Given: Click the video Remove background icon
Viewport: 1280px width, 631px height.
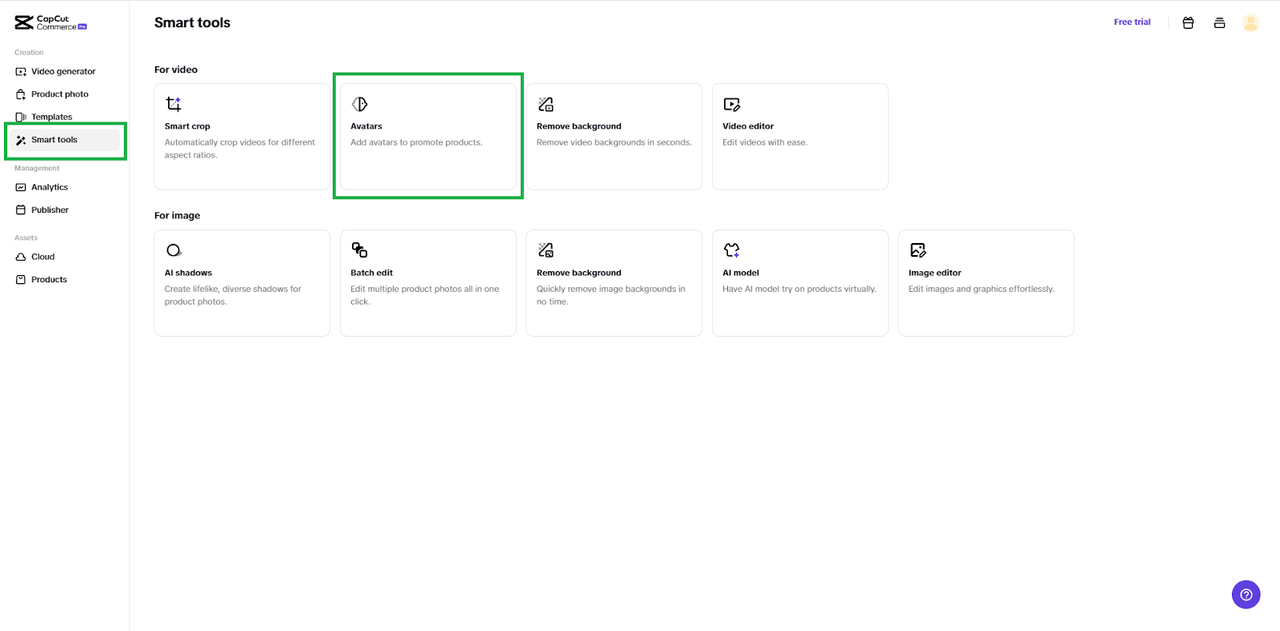Looking at the screenshot, I should coord(546,104).
